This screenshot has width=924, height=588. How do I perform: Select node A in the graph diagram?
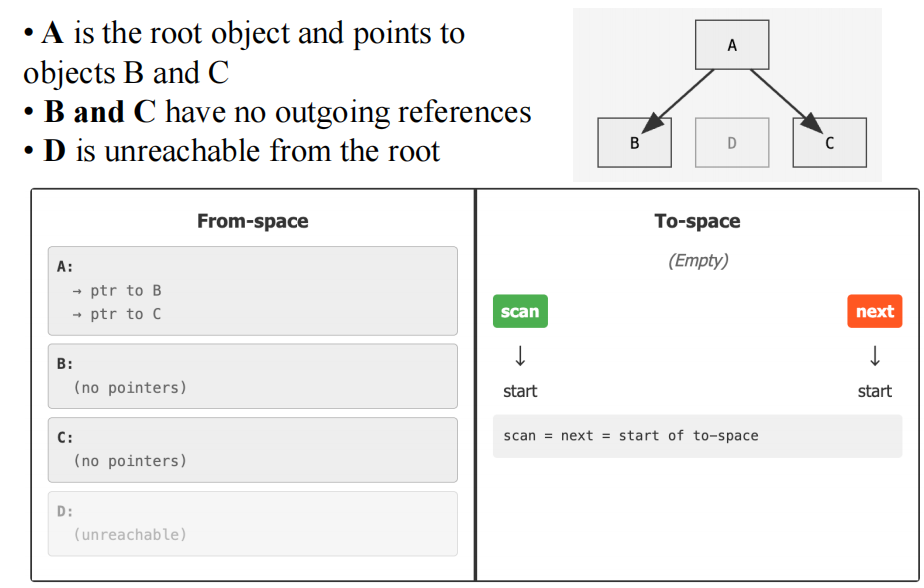pyautogui.click(x=732, y=45)
